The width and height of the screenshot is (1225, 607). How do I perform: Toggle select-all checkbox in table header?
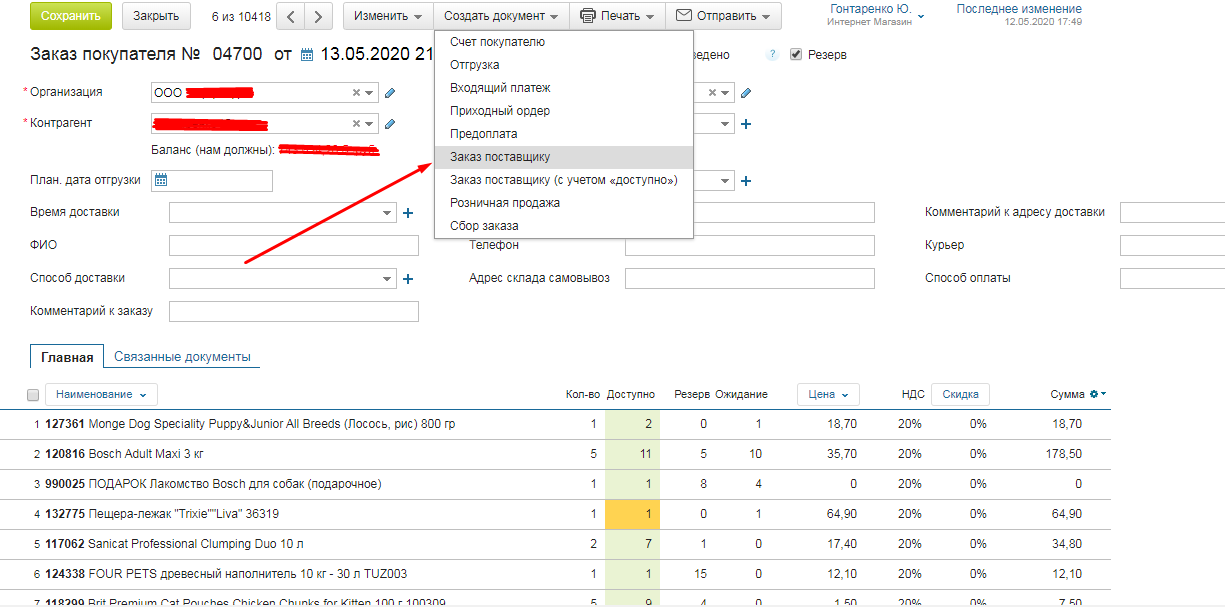(33, 395)
